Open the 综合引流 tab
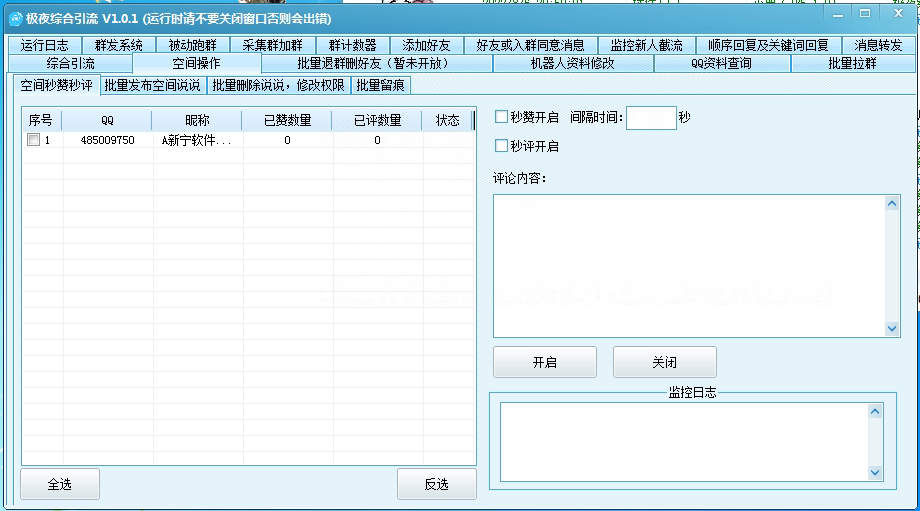Screen dimensions: 920x511 (x=70, y=64)
